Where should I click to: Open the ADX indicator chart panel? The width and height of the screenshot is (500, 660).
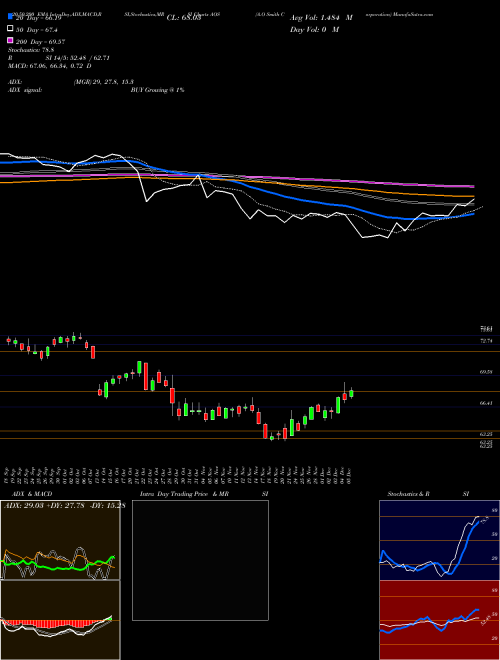60,540
